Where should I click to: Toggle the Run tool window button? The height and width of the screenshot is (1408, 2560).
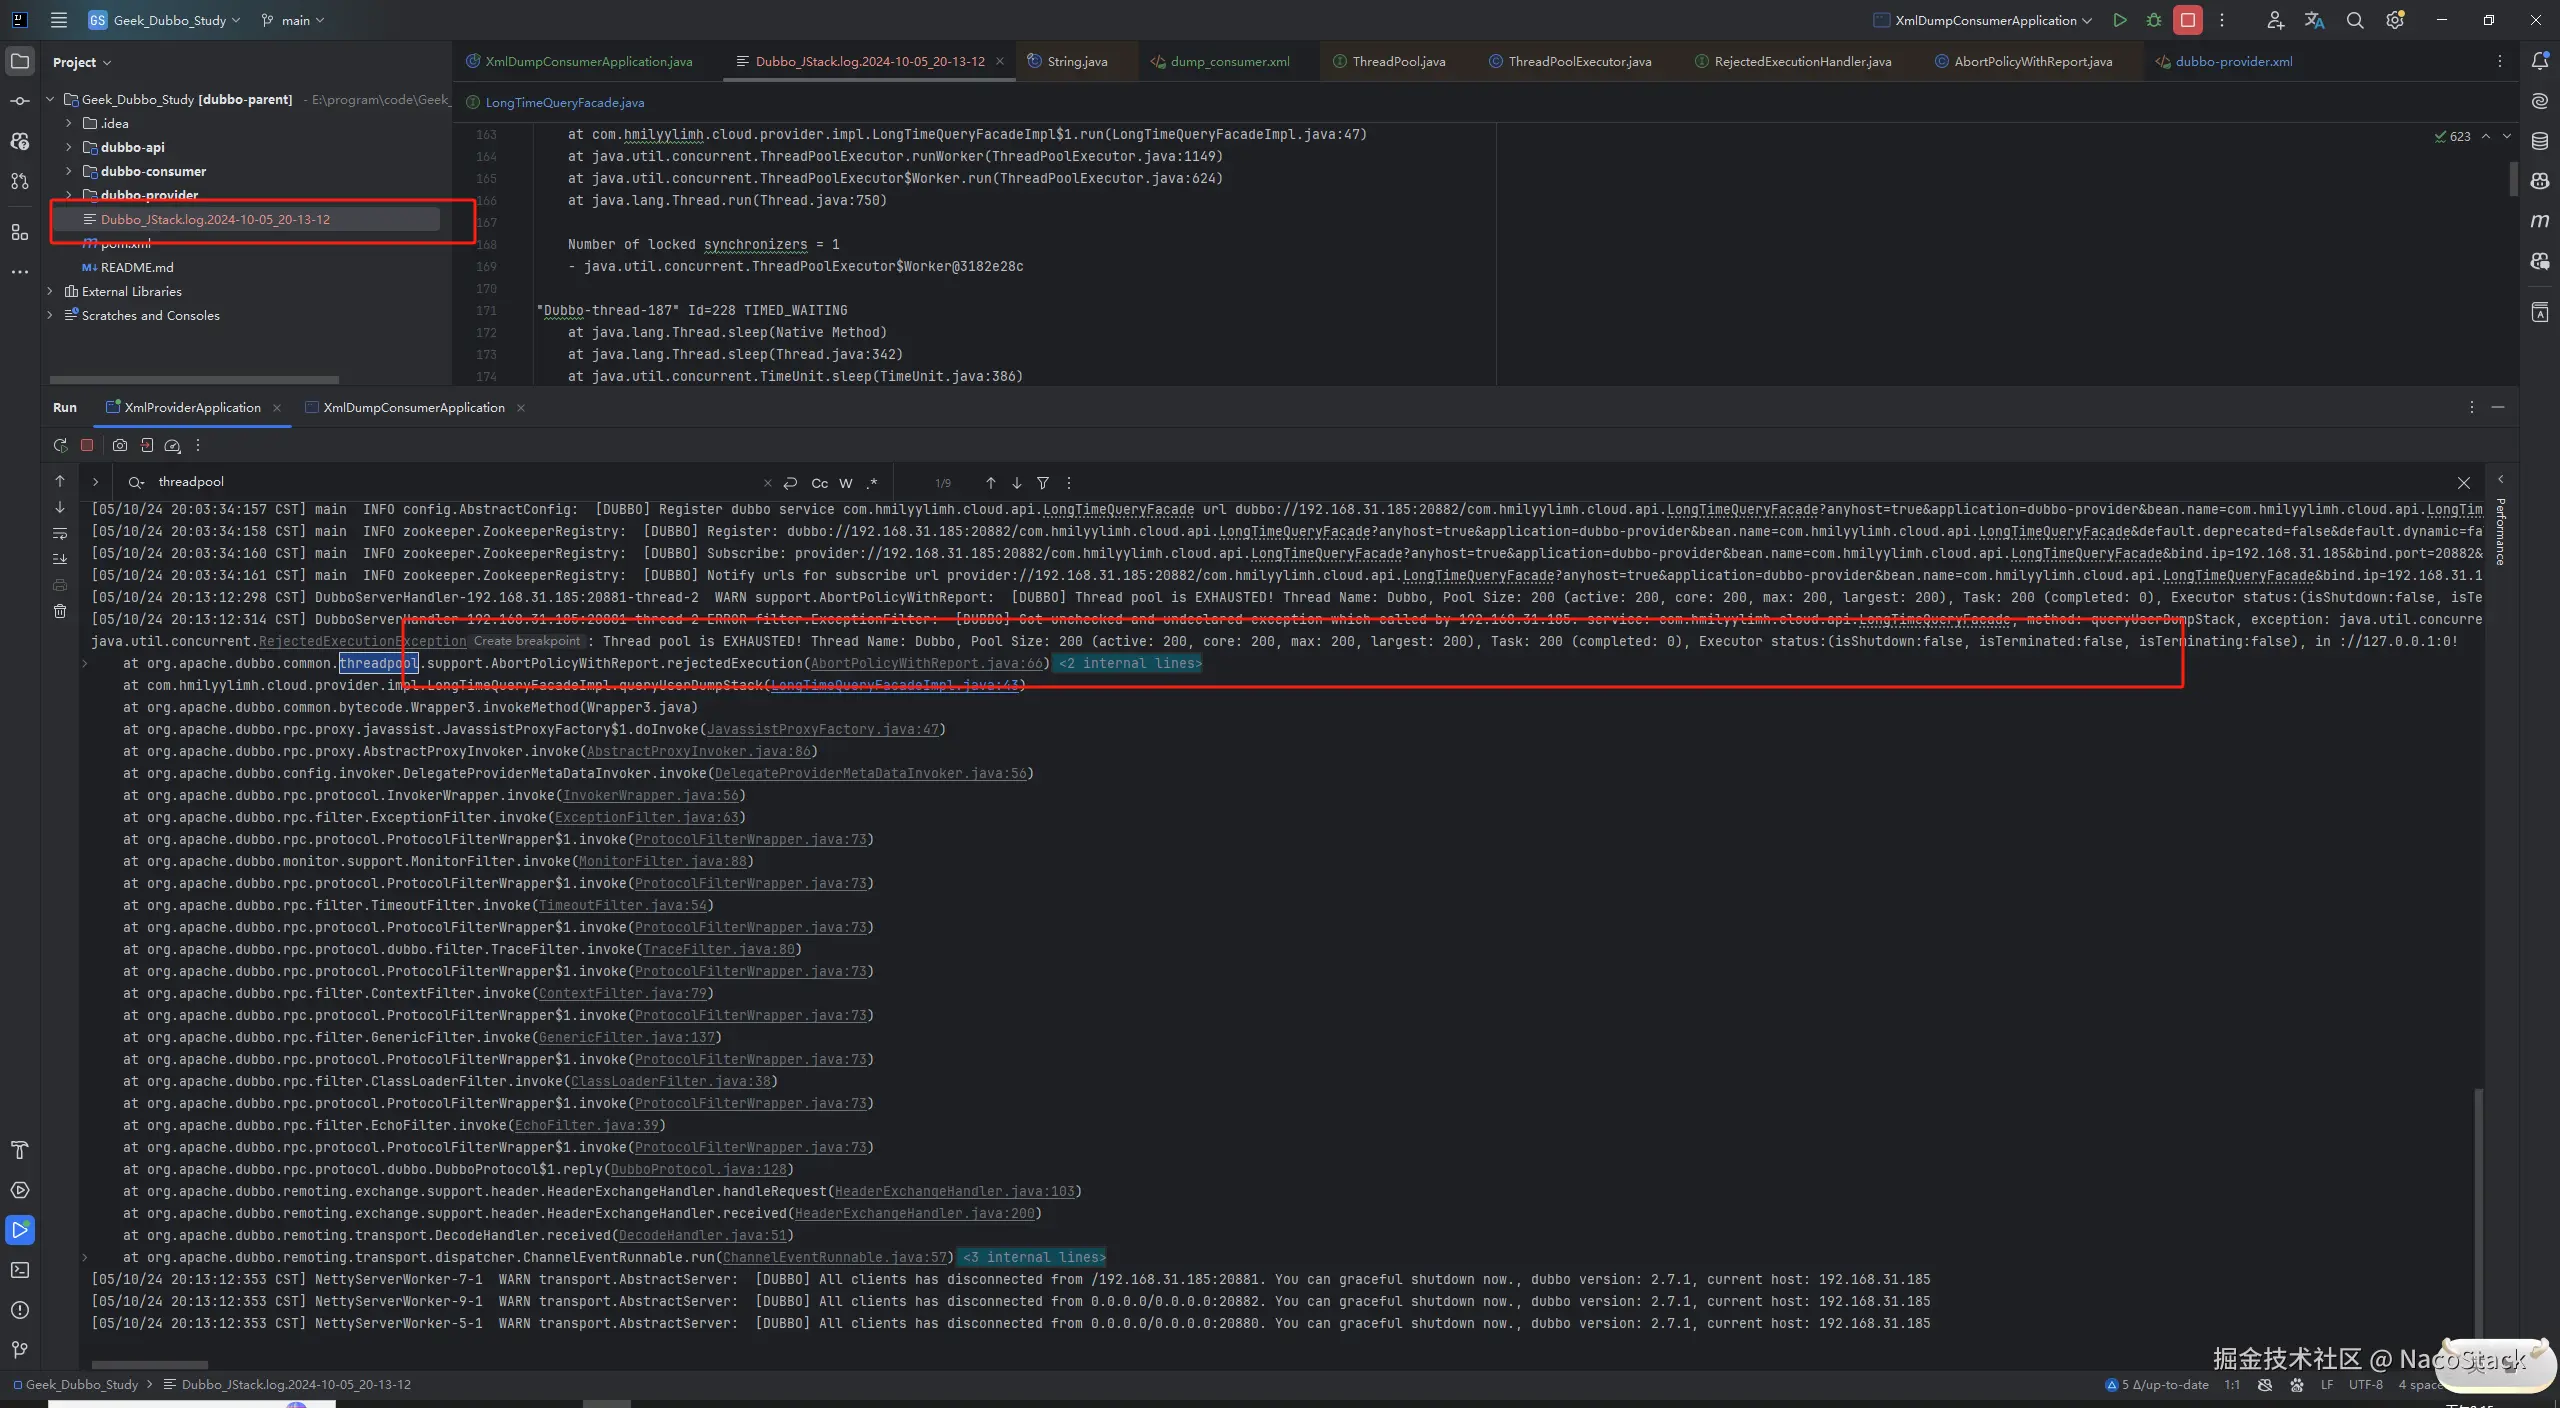coord(20,1230)
